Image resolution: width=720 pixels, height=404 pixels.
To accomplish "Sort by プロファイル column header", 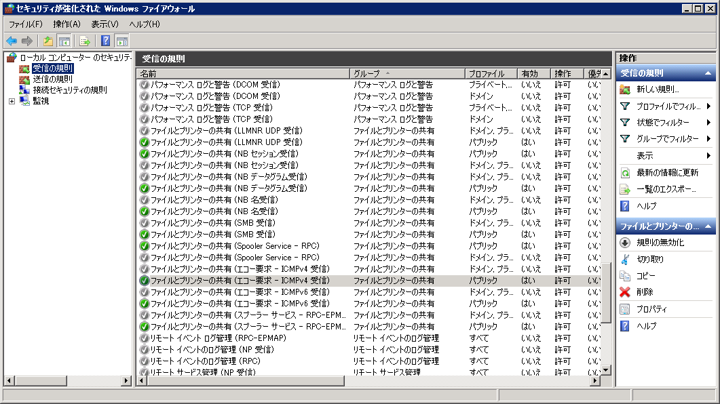I will click(x=491, y=73).
